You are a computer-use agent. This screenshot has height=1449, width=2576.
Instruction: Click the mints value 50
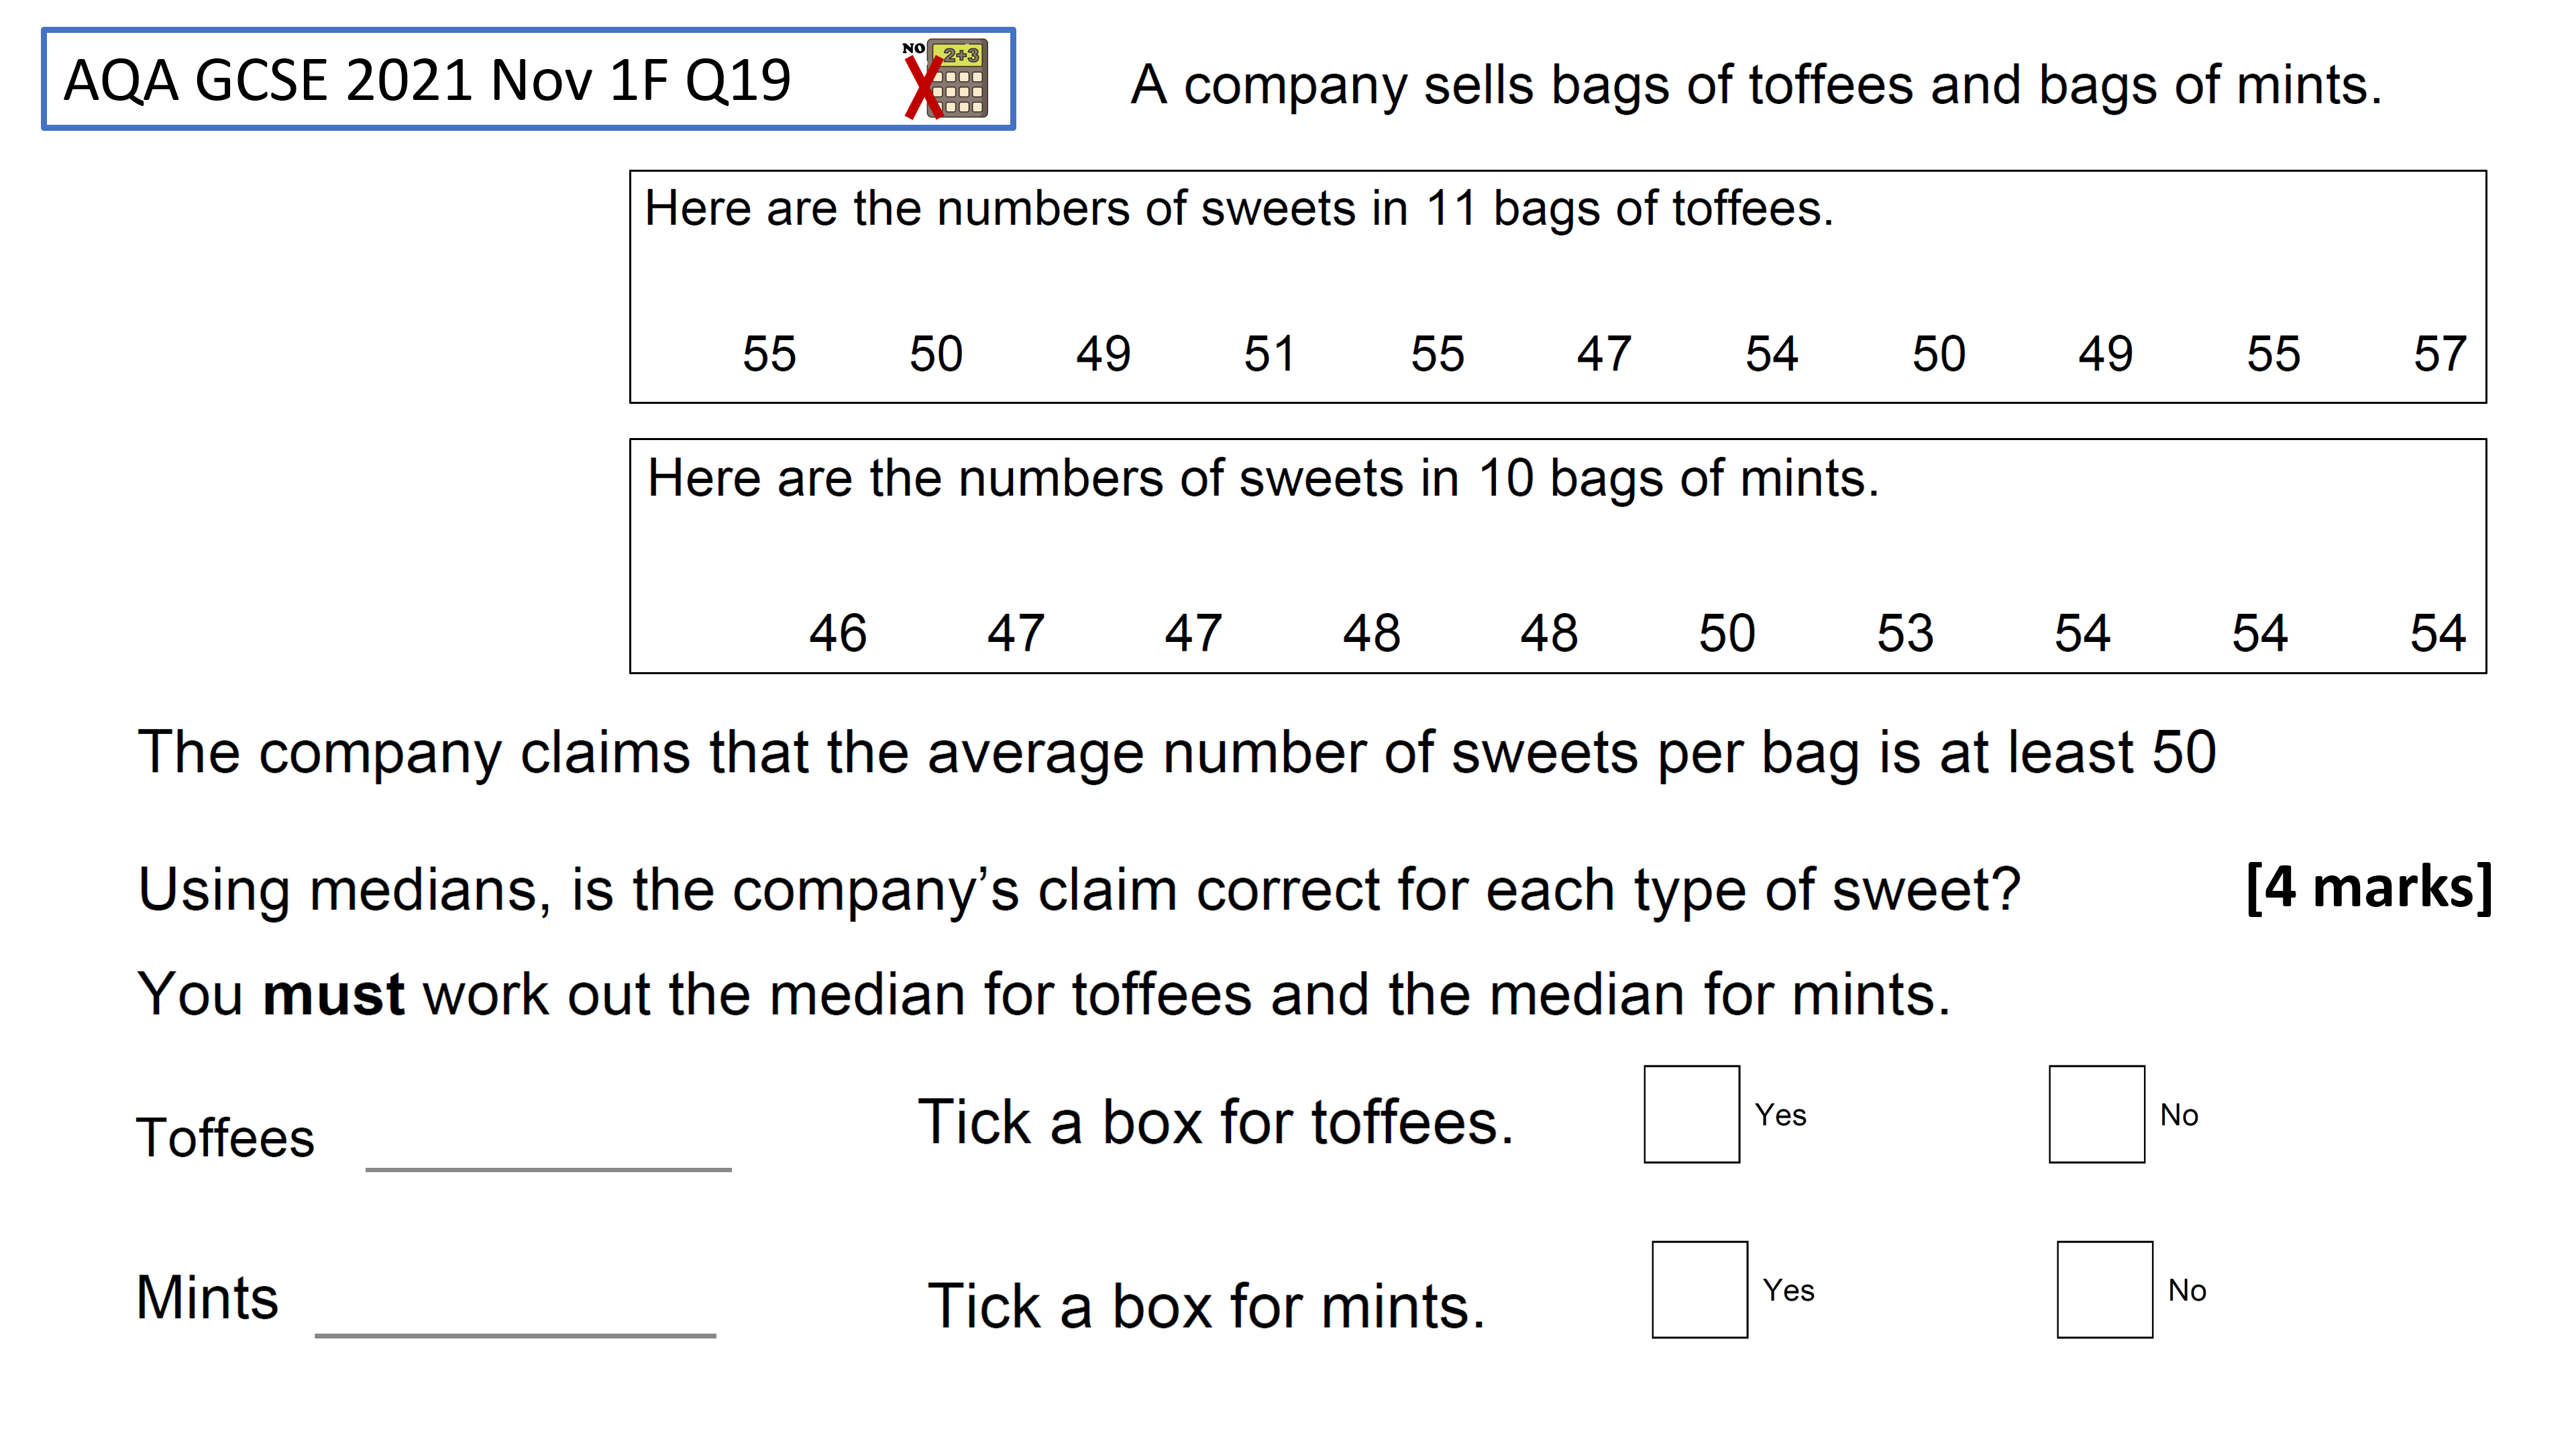tap(1727, 633)
